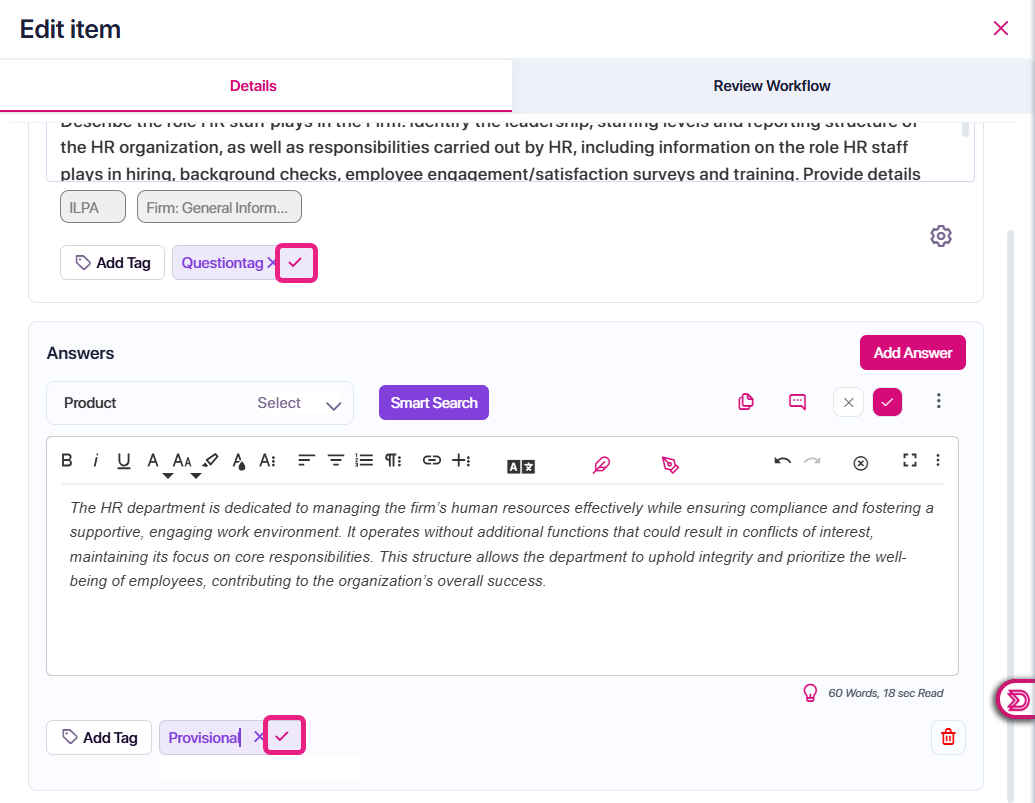Open the Product Select dropdown
Image resolution: width=1035 pixels, height=803 pixels.
point(200,403)
